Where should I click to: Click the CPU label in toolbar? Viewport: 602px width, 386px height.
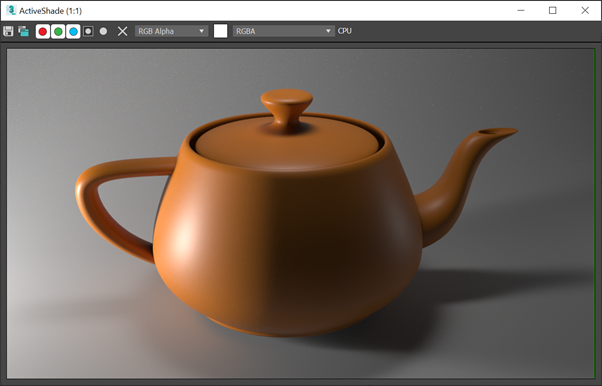344,31
